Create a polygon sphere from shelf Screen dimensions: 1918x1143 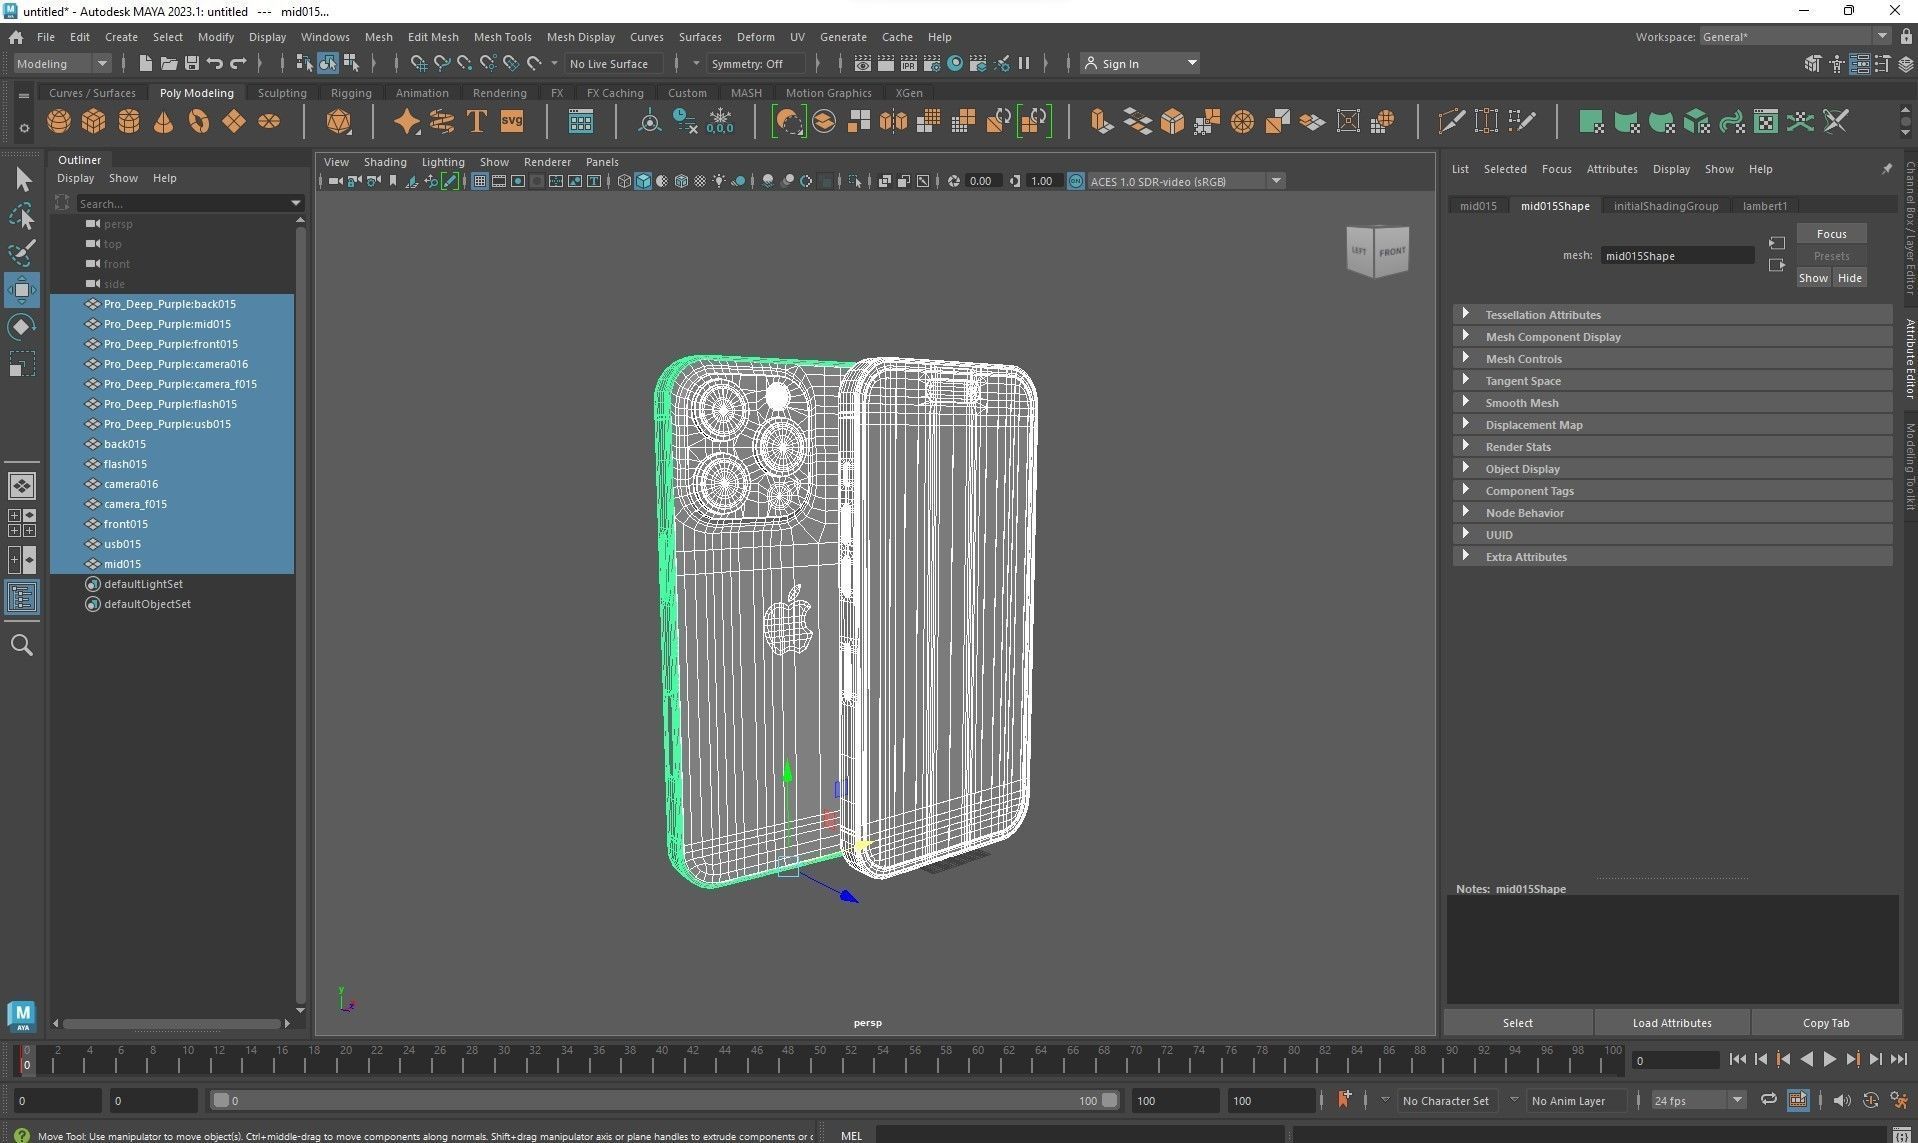tap(59, 122)
